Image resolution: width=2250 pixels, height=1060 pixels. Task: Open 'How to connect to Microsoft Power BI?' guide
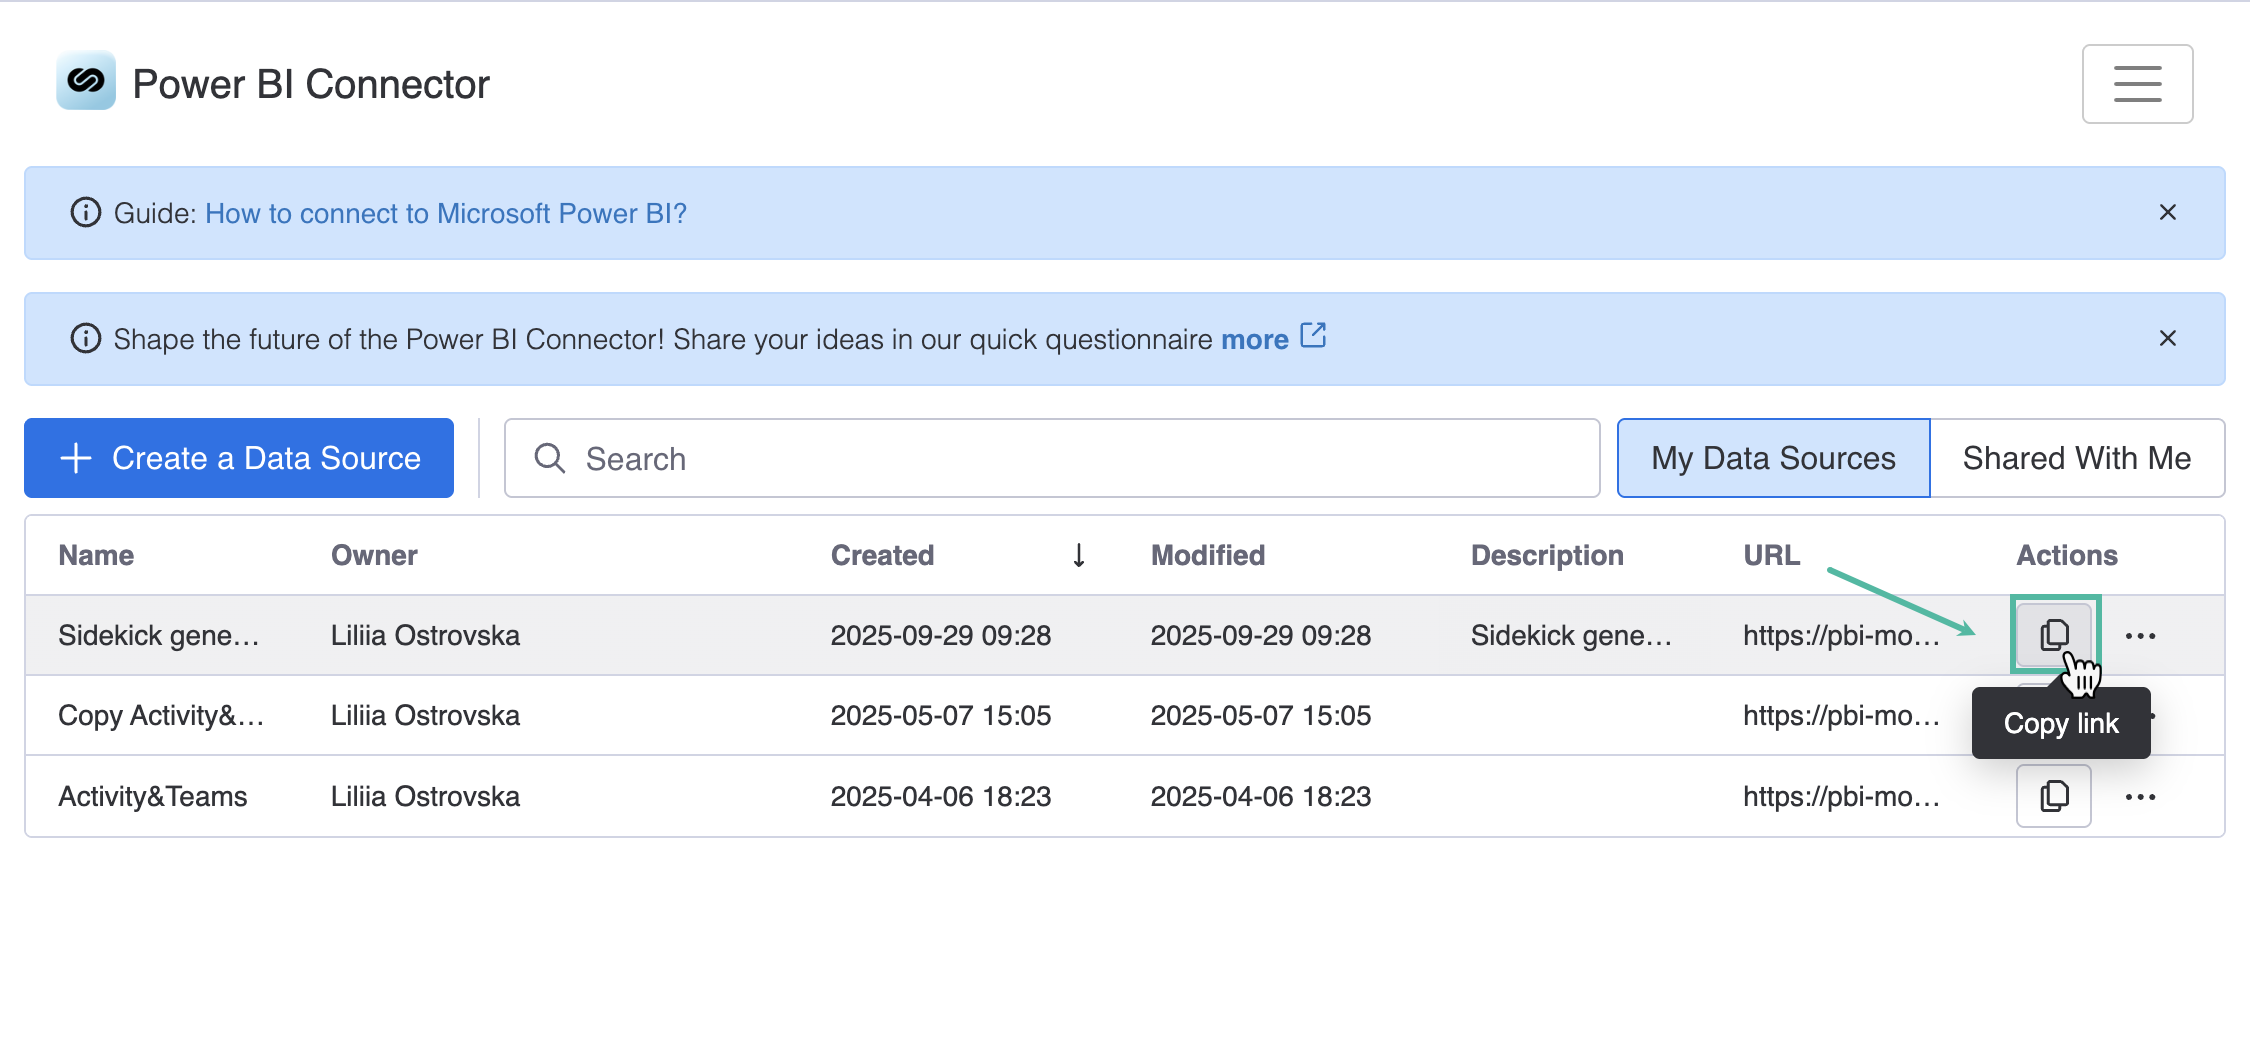(x=446, y=213)
